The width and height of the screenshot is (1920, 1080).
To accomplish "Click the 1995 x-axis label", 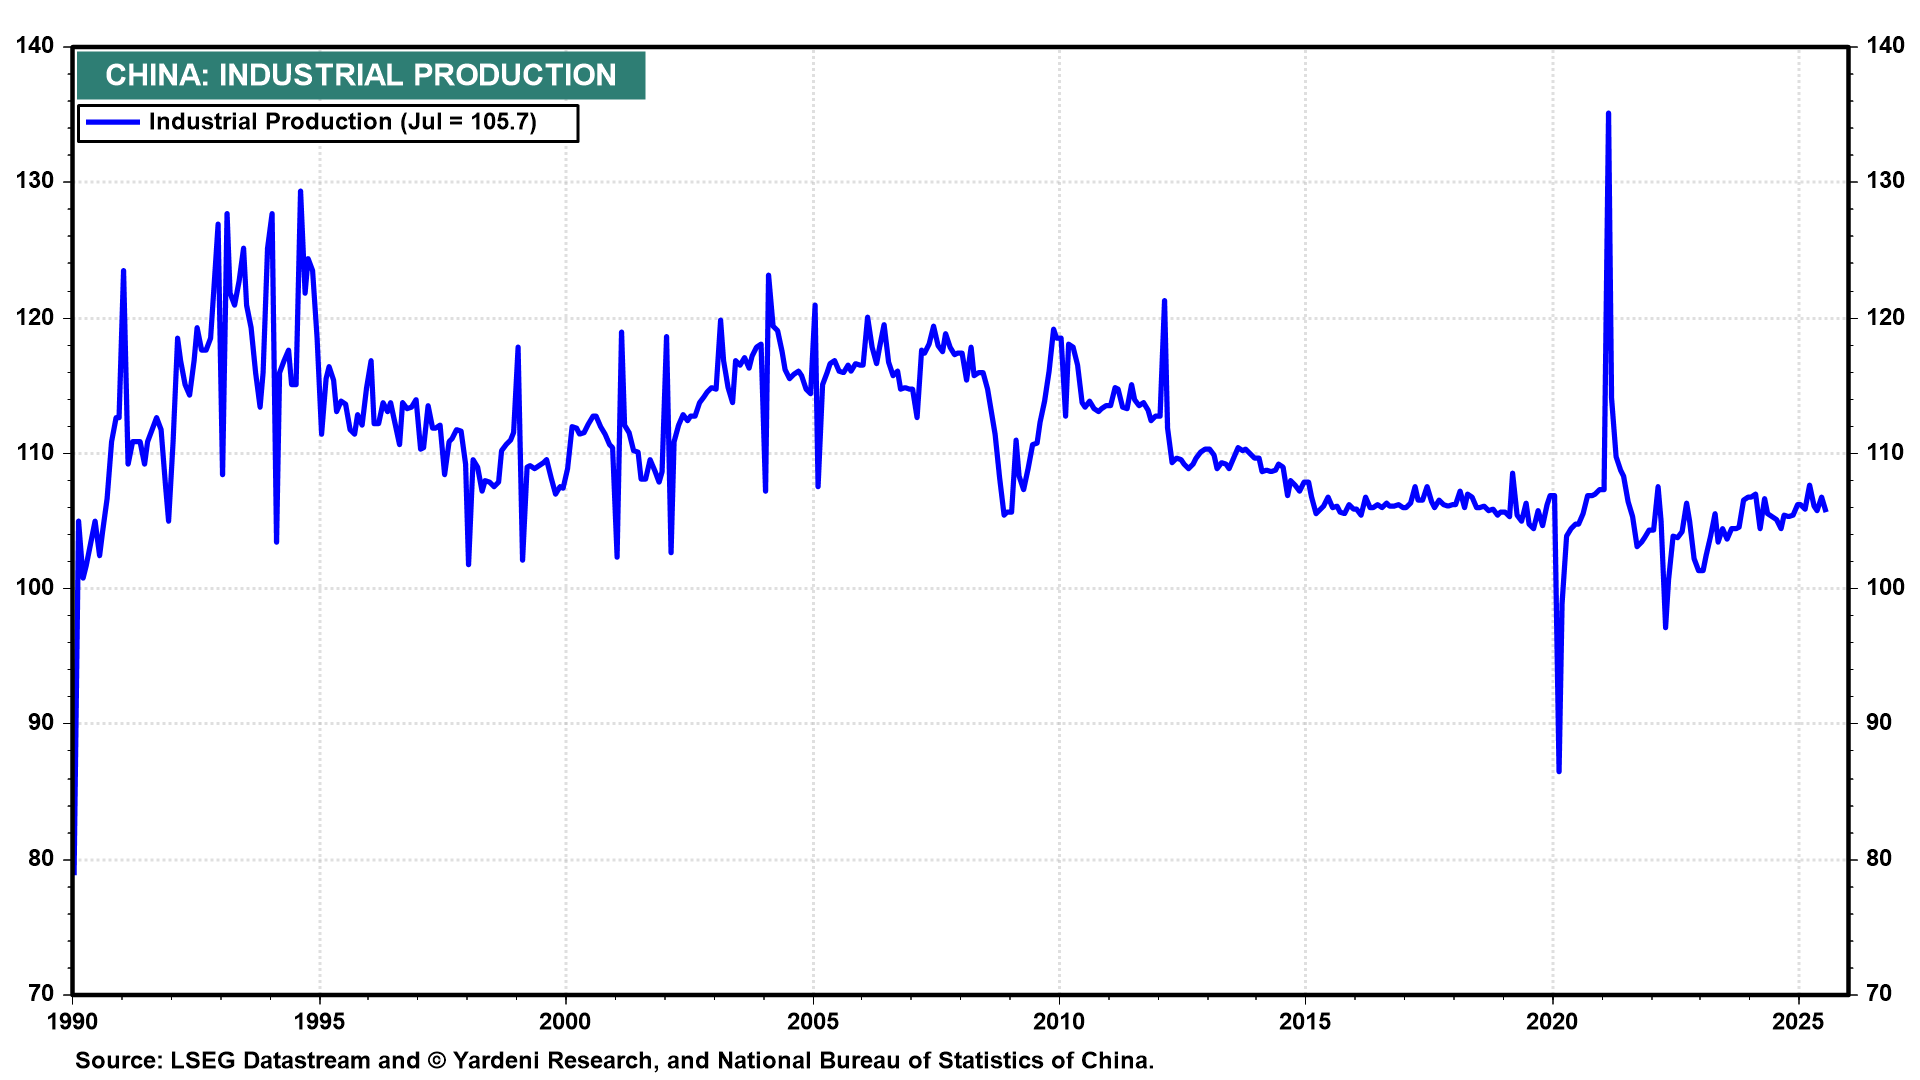I will [x=319, y=1021].
